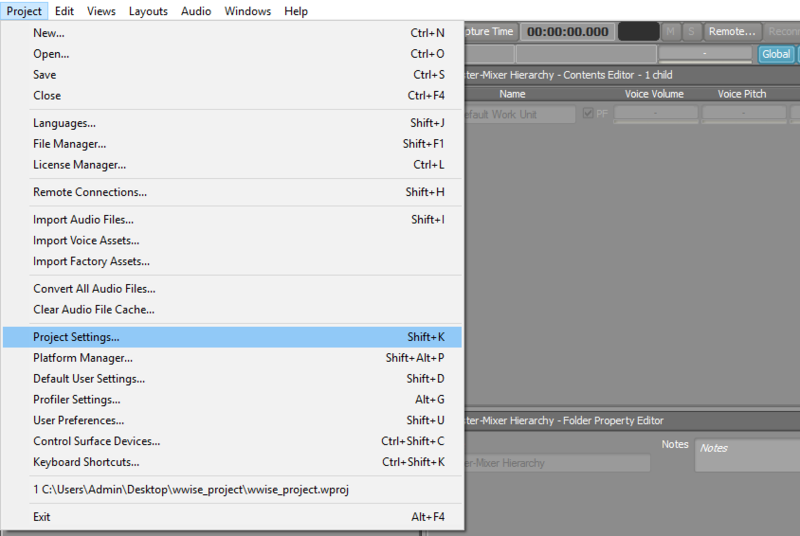800x536 pixels.
Task: Open the Layouts menu
Action: (x=148, y=11)
